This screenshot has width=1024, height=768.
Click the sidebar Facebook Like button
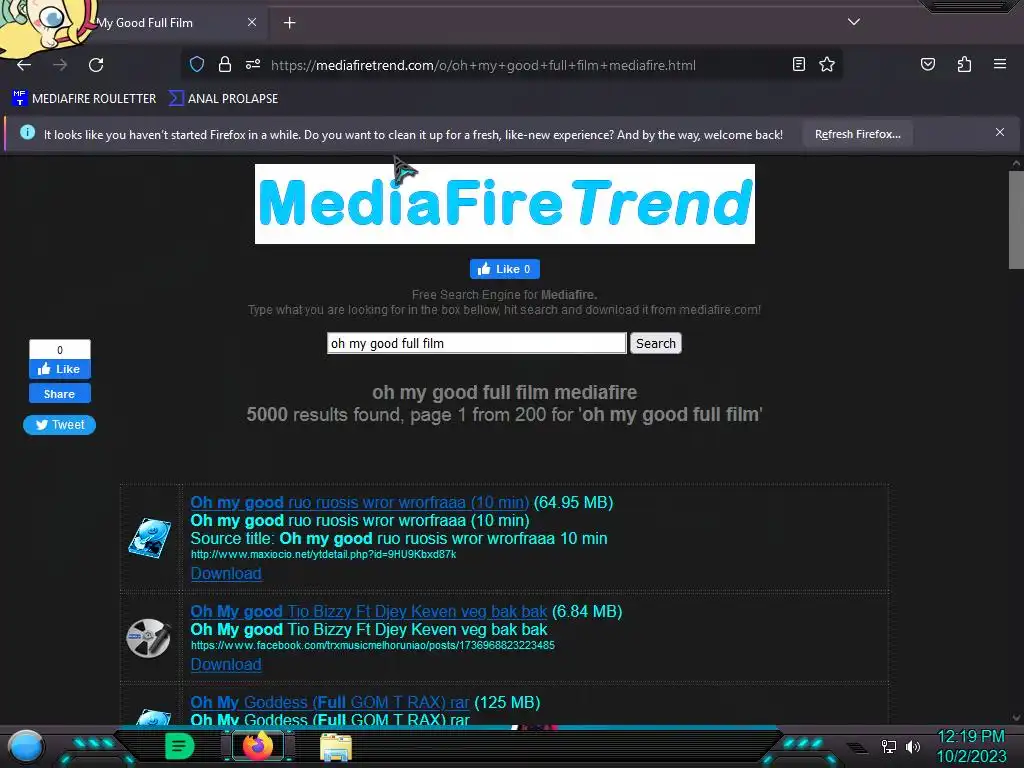(59, 369)
